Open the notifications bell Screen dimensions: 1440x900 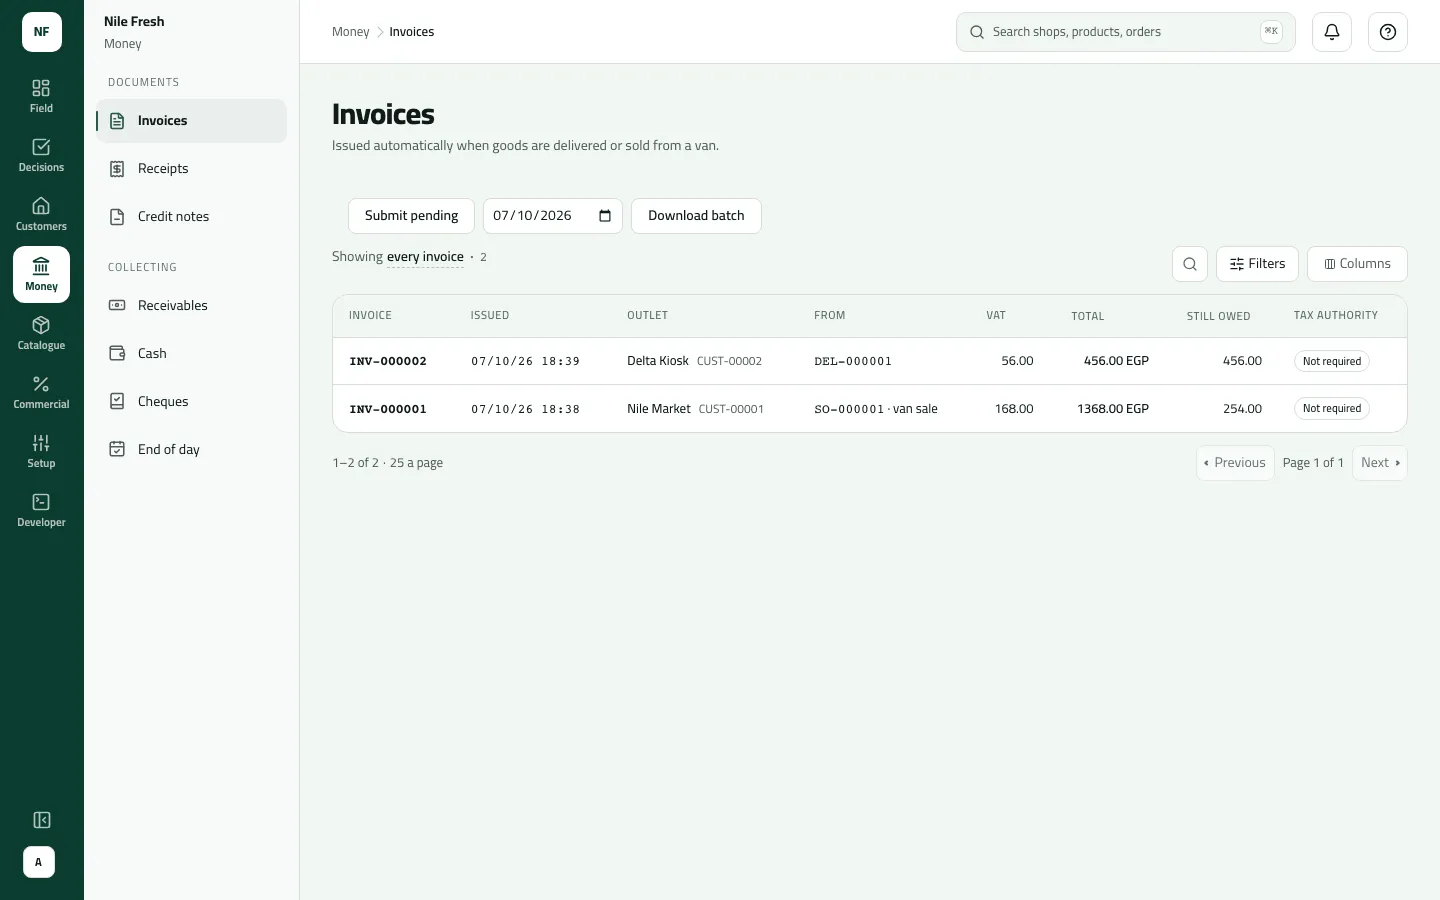tap(1332, 32)
